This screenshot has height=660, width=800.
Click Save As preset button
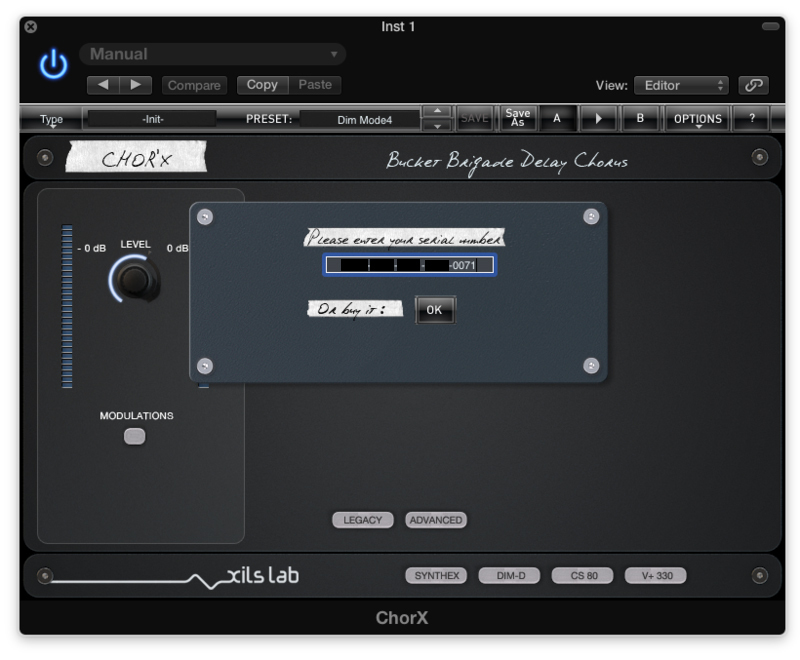pyautogui.click(x=517, y=118)
